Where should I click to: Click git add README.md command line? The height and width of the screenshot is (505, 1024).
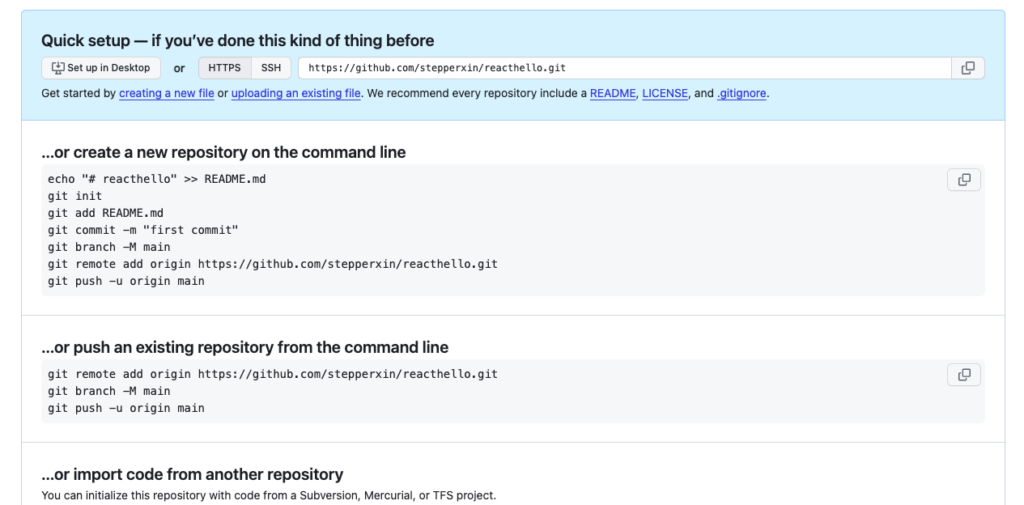pyautogui.click(x=106, y=213)
